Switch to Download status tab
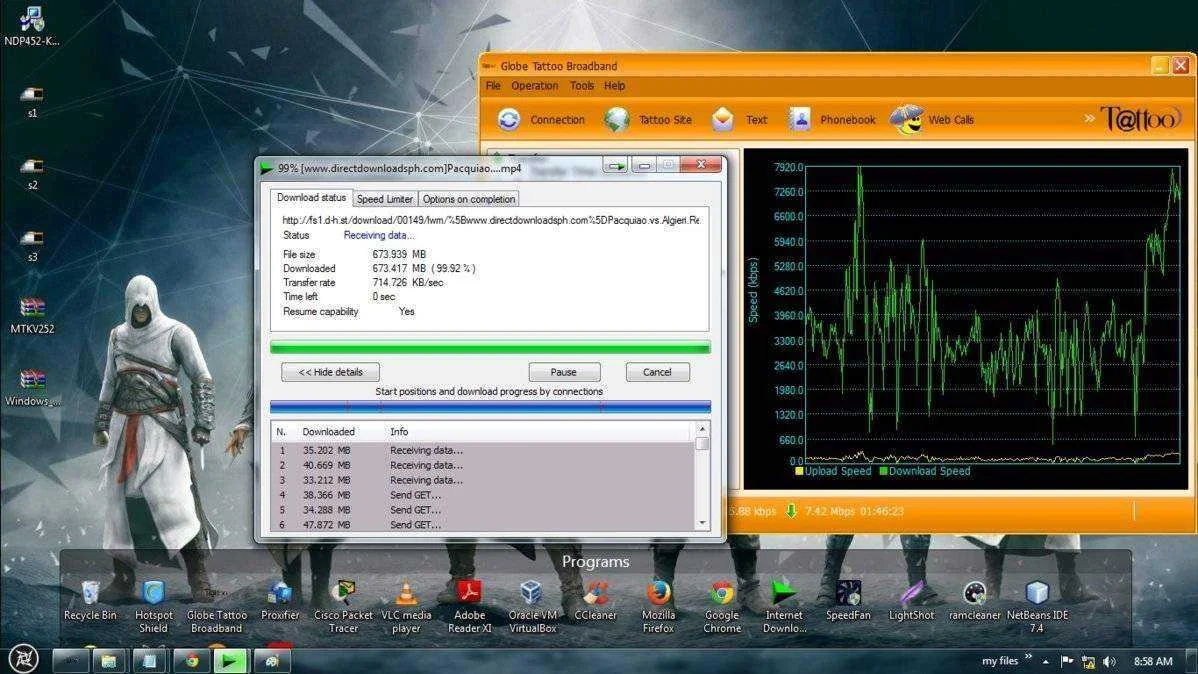Screen dimensions: 1198x674 point(311,198)
